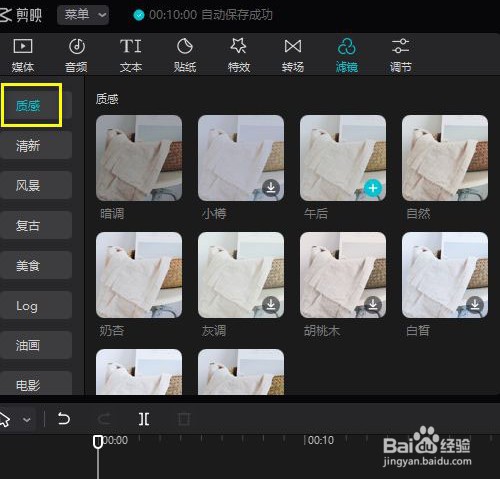
Task: Select the 滤镜 filters tab
Action: (347, 55)
